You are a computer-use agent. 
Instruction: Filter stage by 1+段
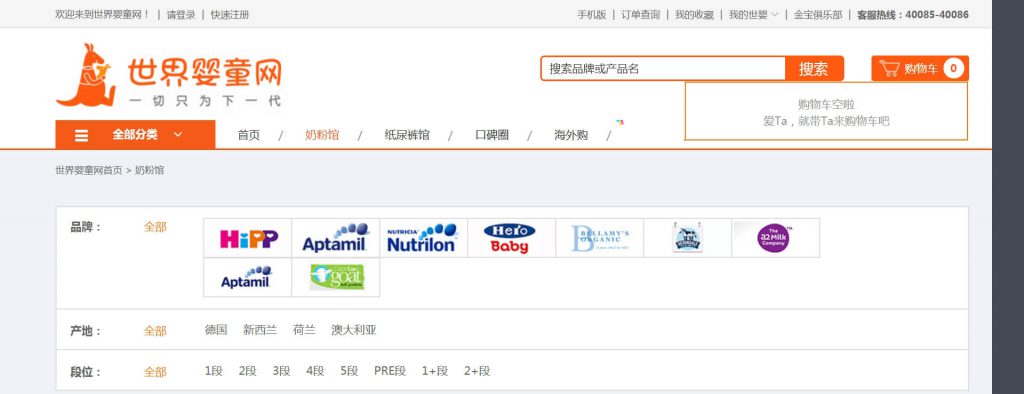[x=435, y=371]
